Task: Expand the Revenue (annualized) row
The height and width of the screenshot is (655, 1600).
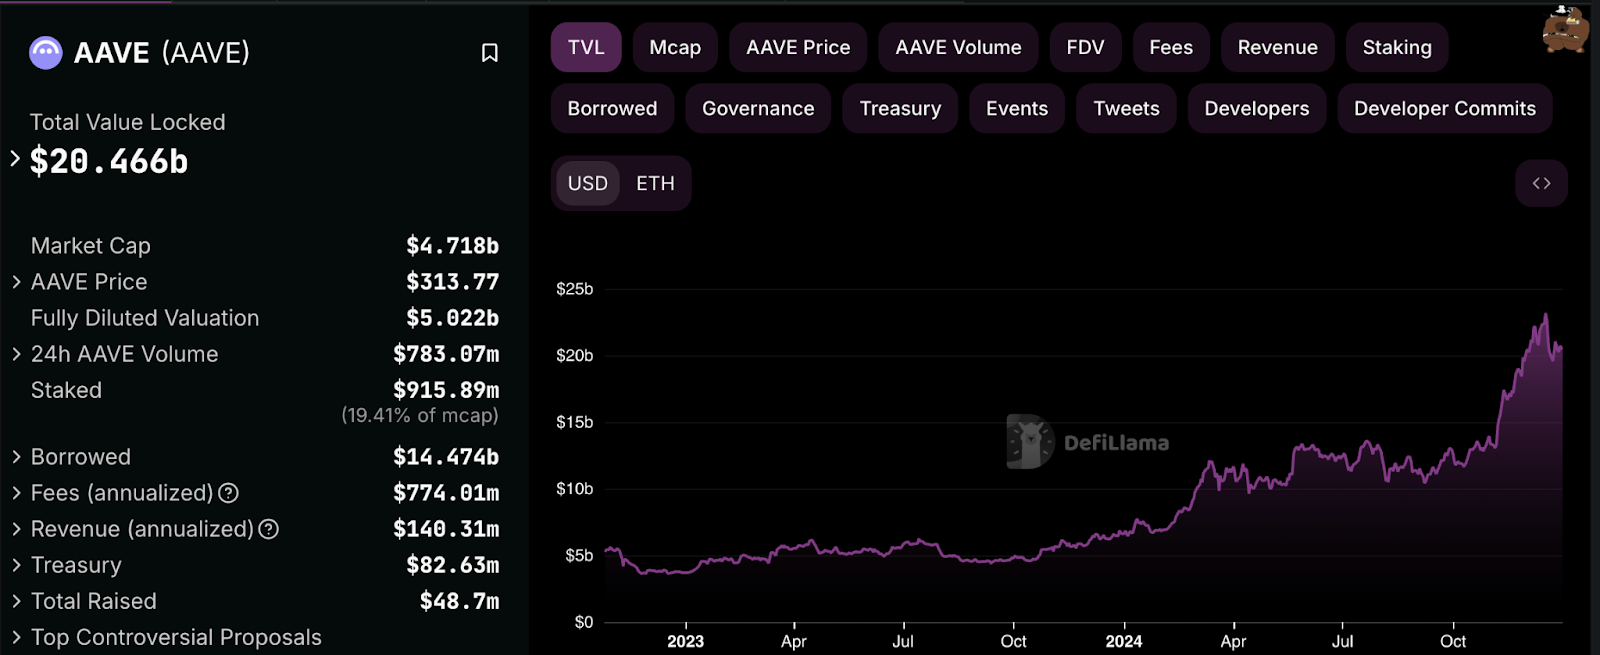Action: tap(16, 529)
